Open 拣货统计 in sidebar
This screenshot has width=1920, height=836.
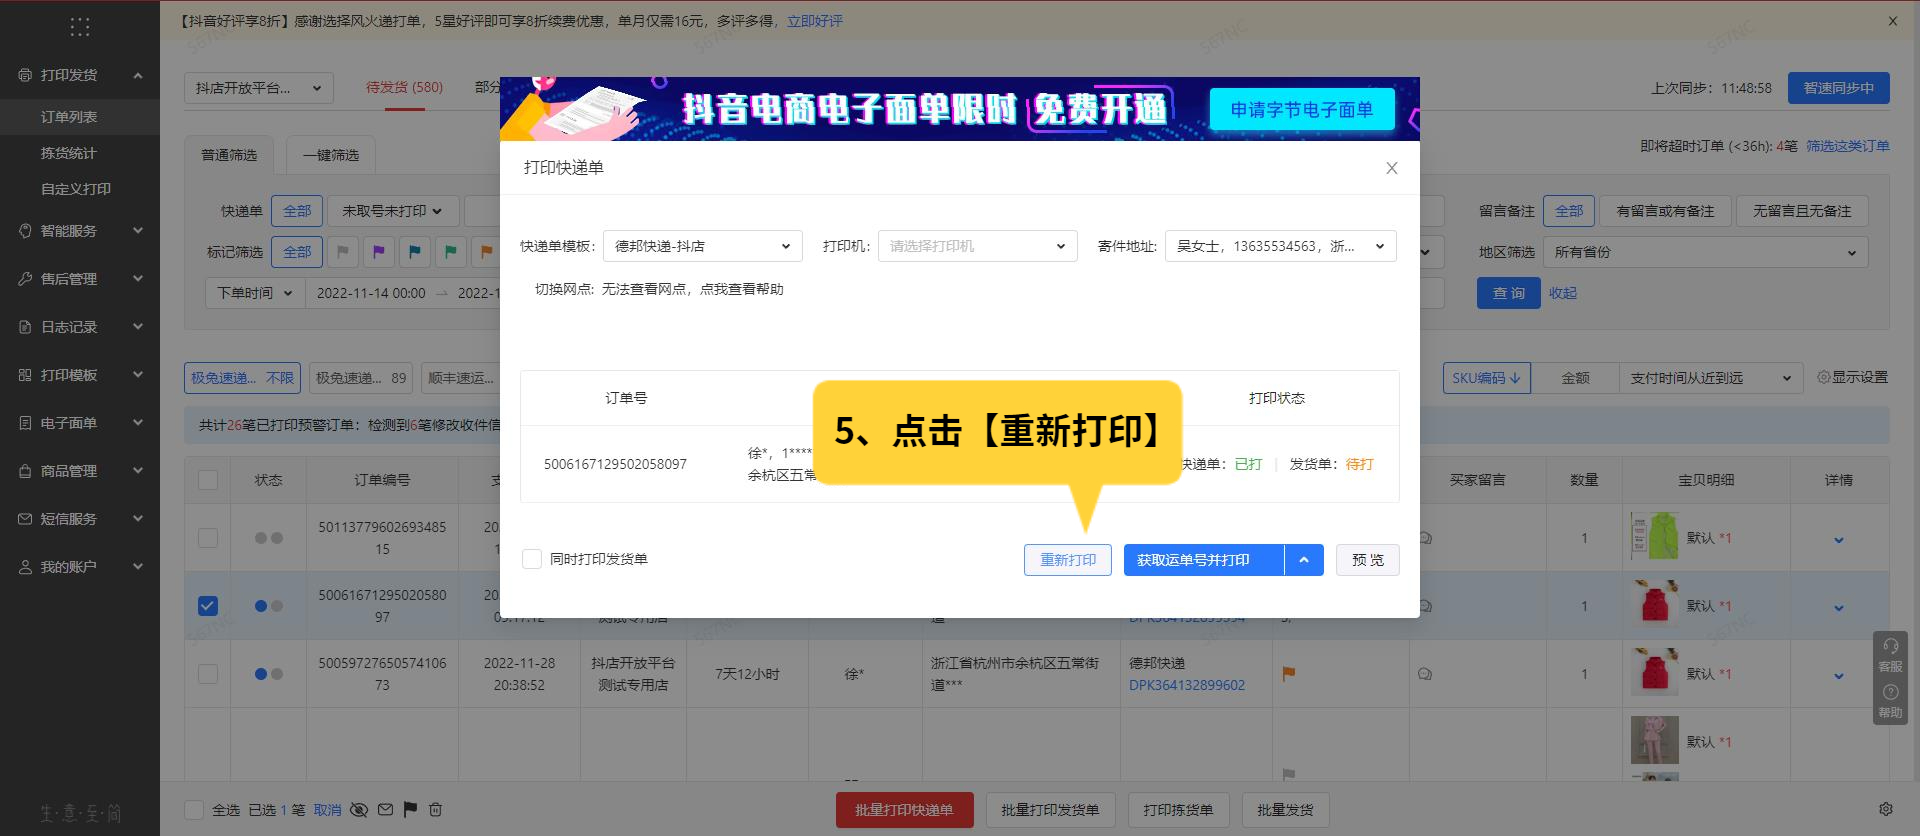[80, 153]
